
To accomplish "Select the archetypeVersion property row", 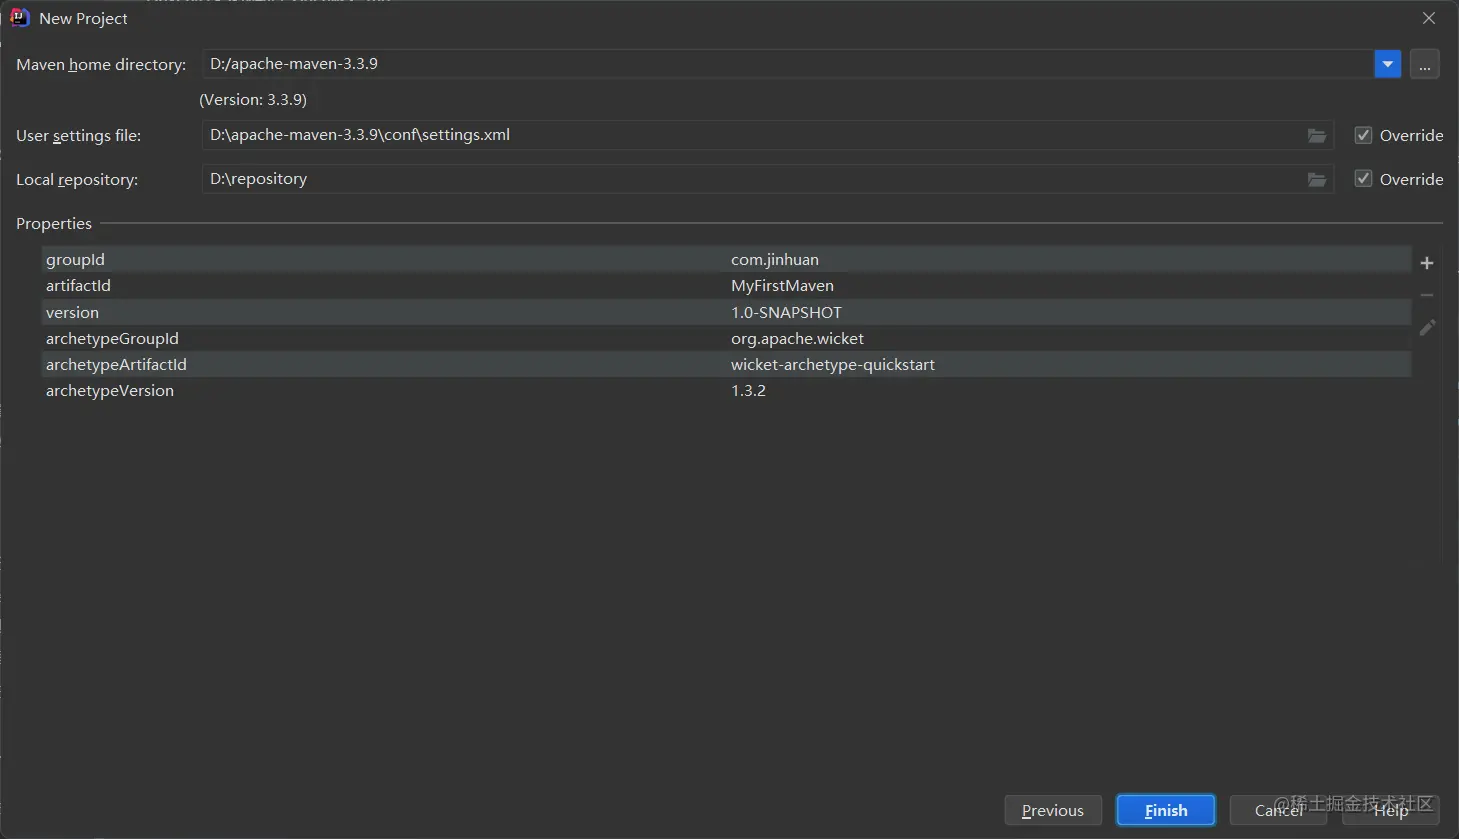I will (726, 390).
